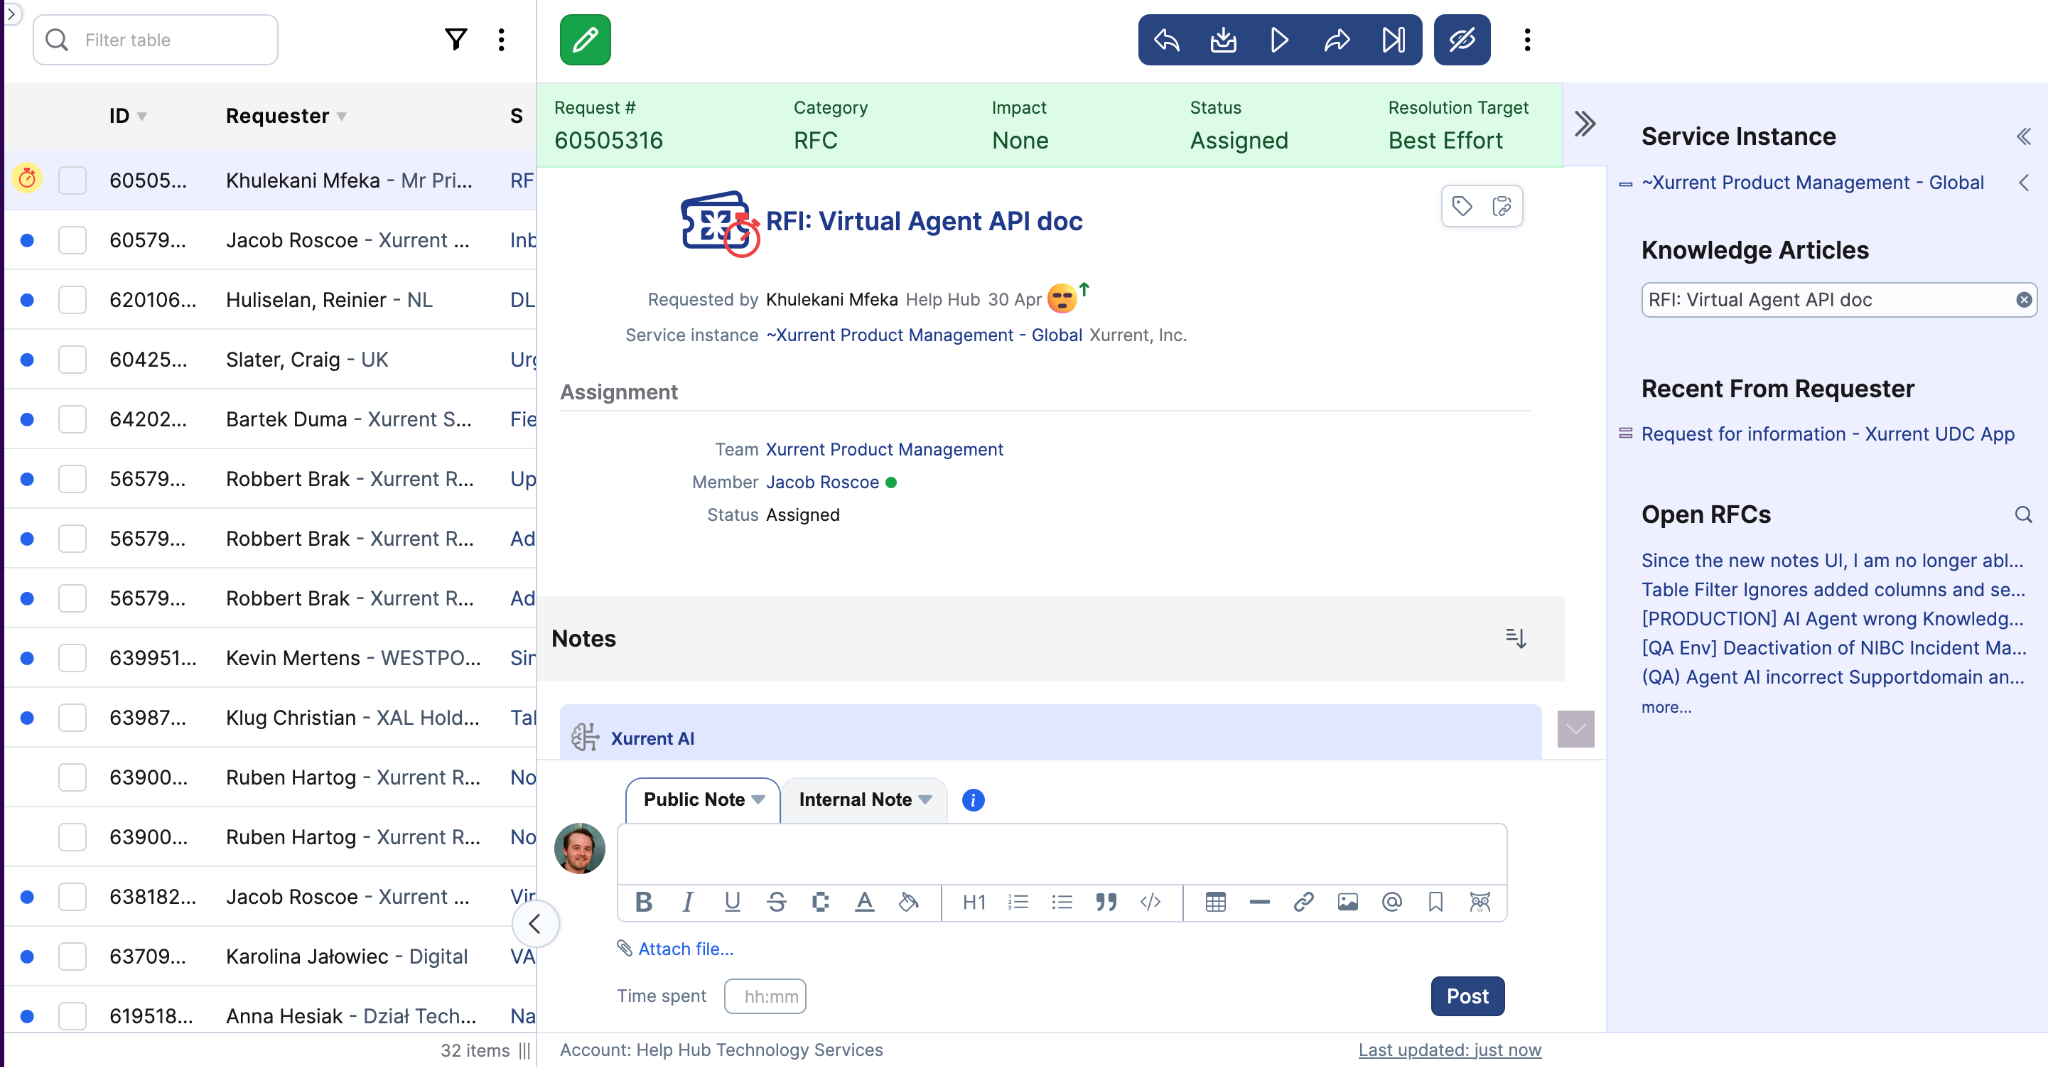Sort by ID column dropdown arrow
Image resolution: width=2048 pixels, height=1067 pixels.
point(142,117)
